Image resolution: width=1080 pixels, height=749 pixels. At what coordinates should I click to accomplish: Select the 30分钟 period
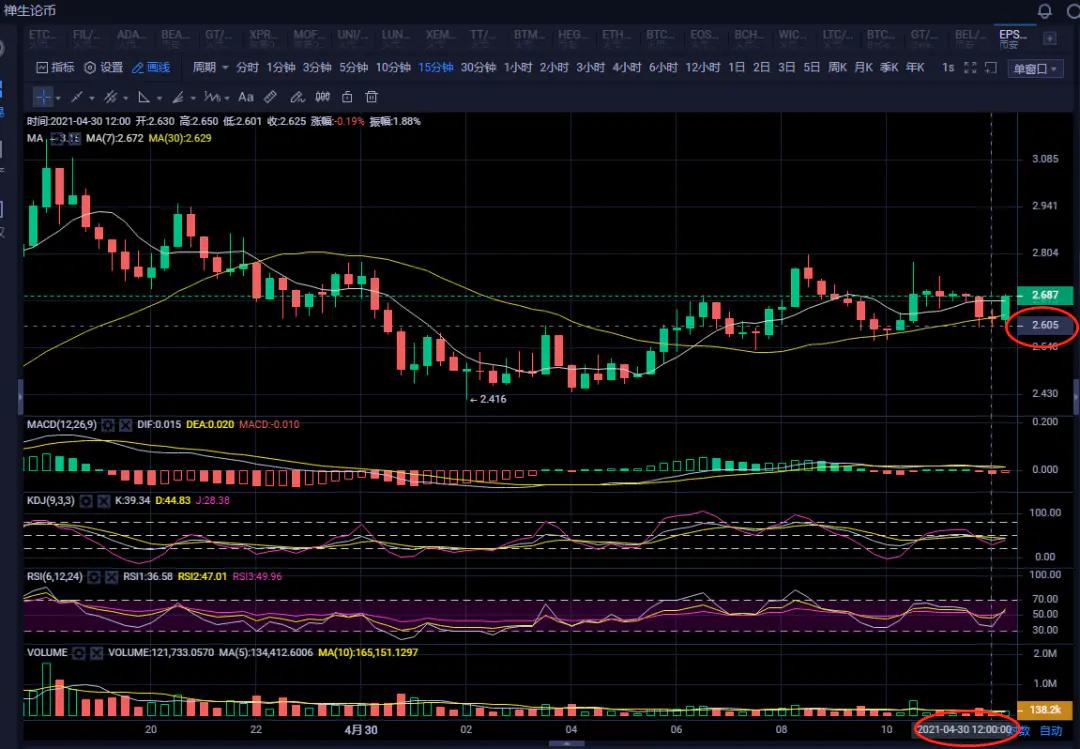click(x=478, y=68)
